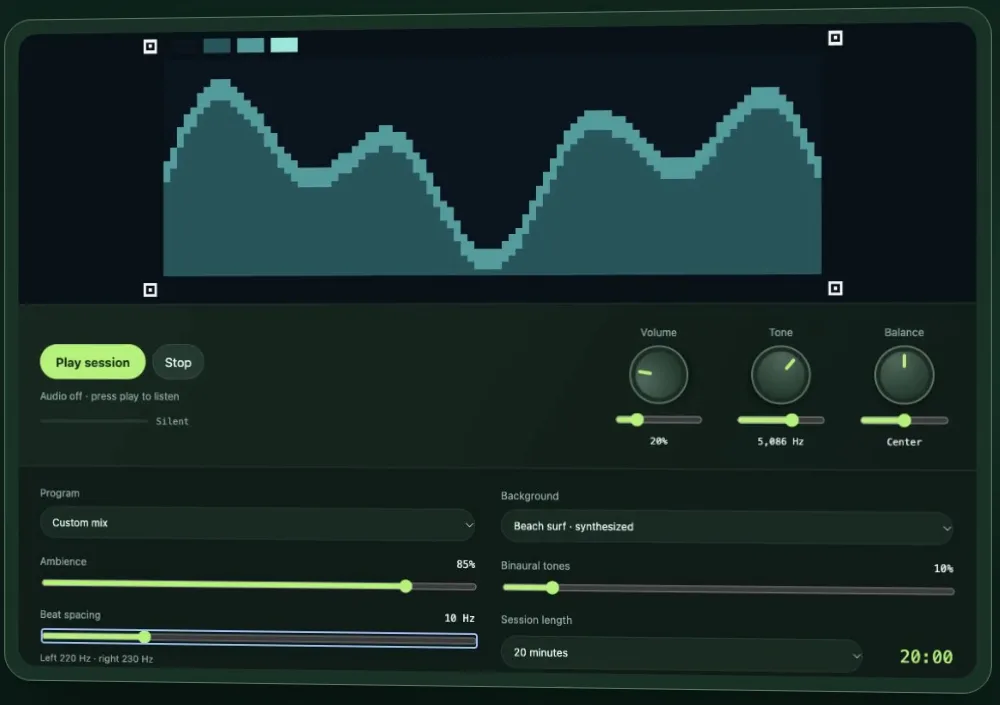The height and width of the screenshot is (705, 1000).
Task: Click the 20:00 session timer
Action: tap(926, 657)
